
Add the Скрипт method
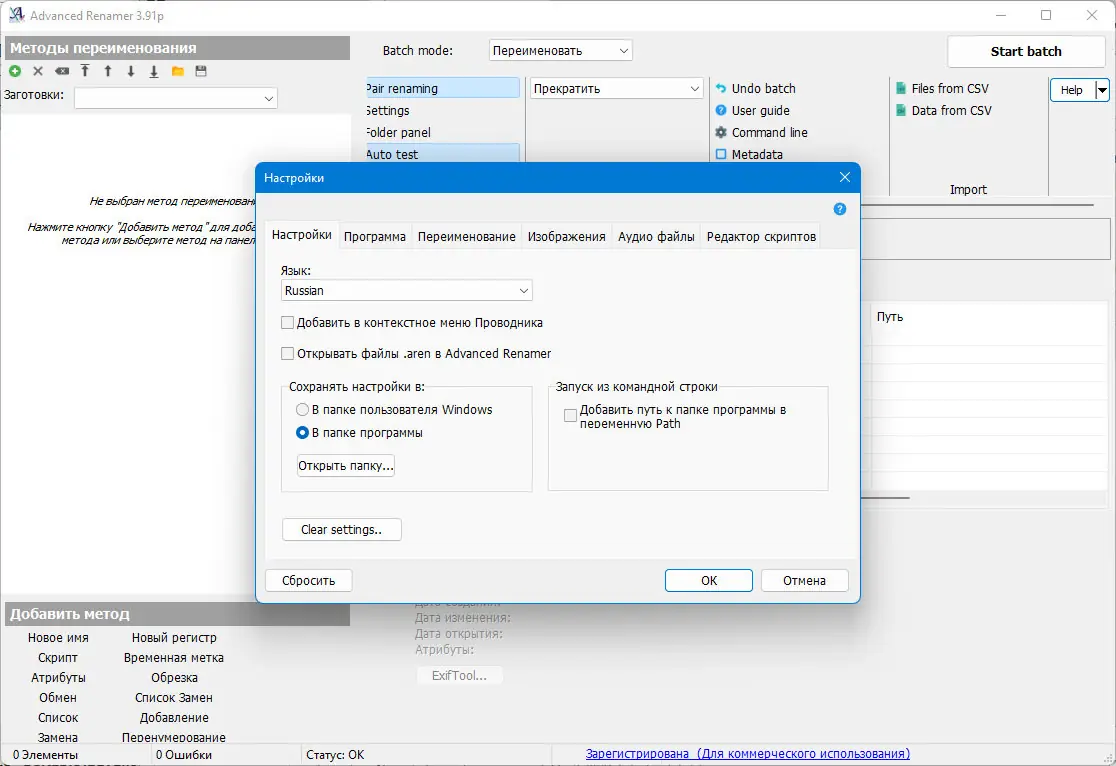58,658
